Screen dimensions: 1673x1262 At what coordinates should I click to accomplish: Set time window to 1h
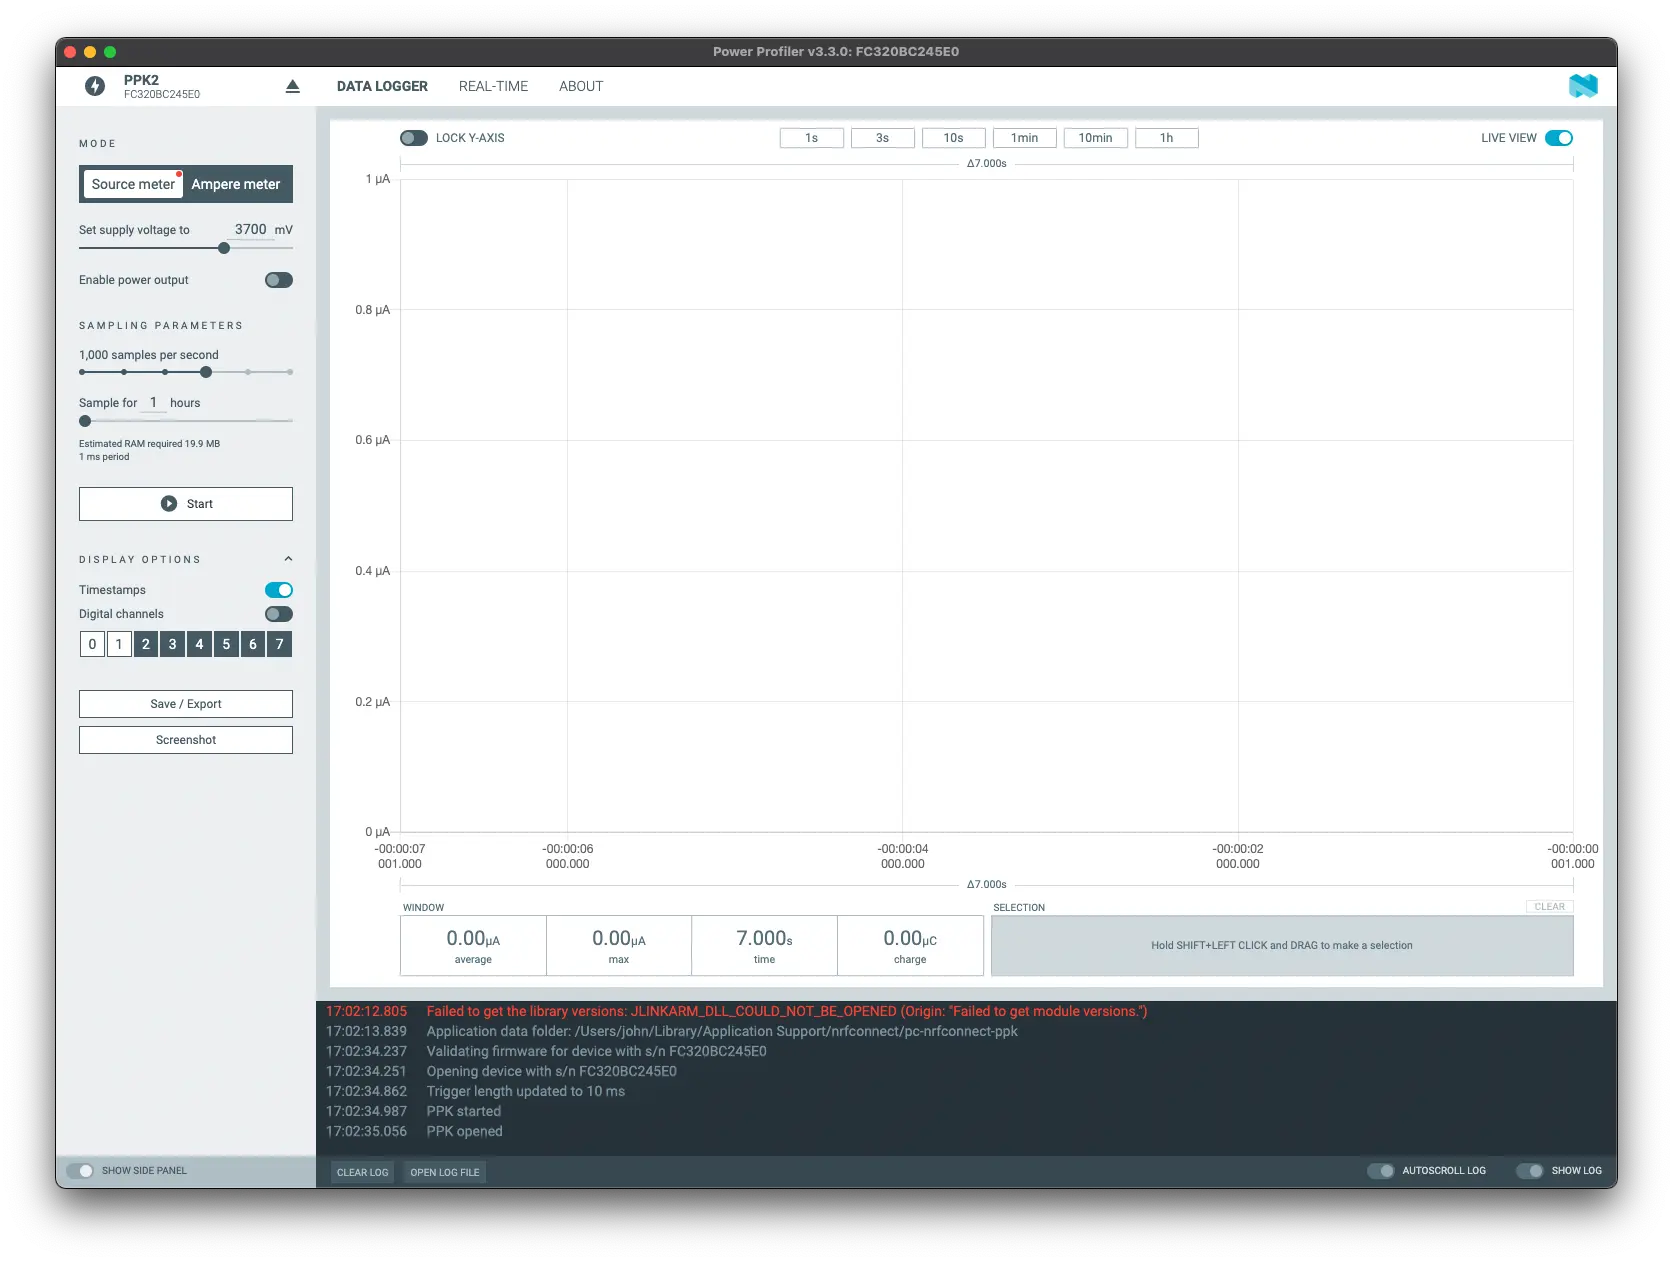pyautogui.click(x=1167, y=138)
